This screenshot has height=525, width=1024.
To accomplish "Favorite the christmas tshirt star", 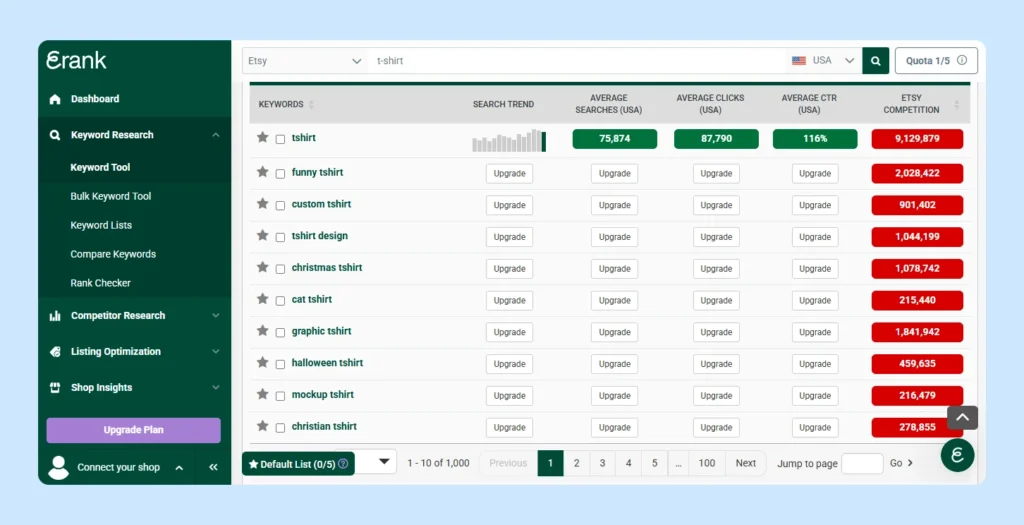I will coord(263,267).
